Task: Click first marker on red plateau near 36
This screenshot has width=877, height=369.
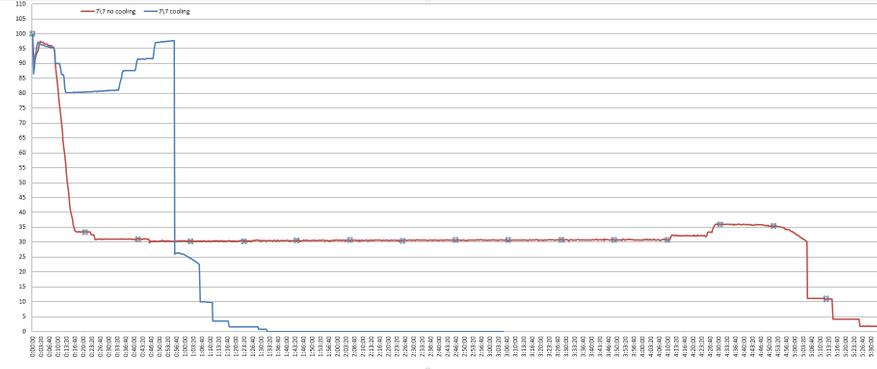Action: click(x=720, y=224)
